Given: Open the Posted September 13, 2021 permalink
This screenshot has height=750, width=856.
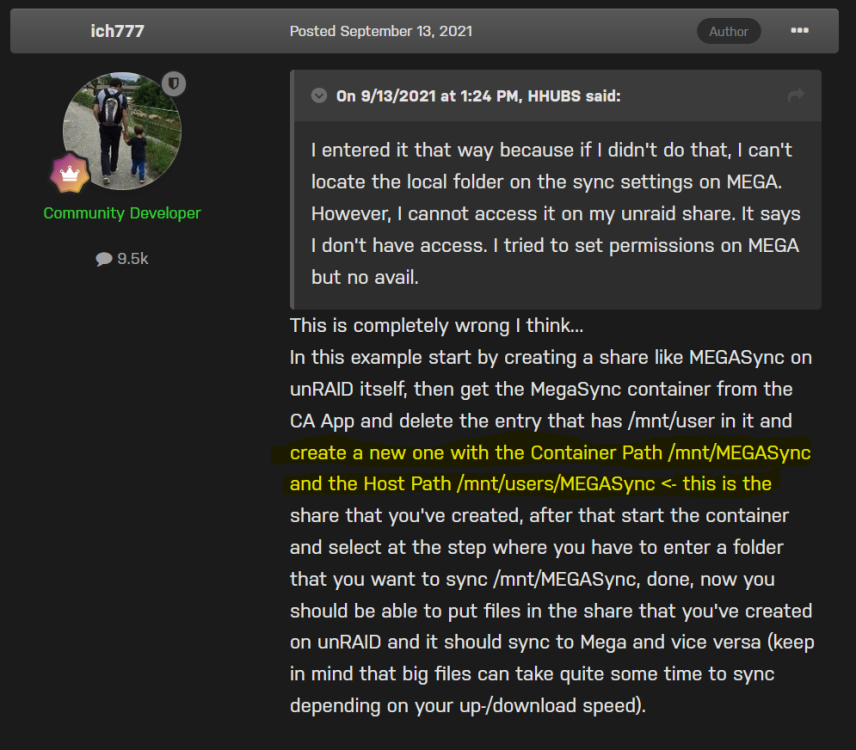Looking at the screenshot, I should [381, 31].
